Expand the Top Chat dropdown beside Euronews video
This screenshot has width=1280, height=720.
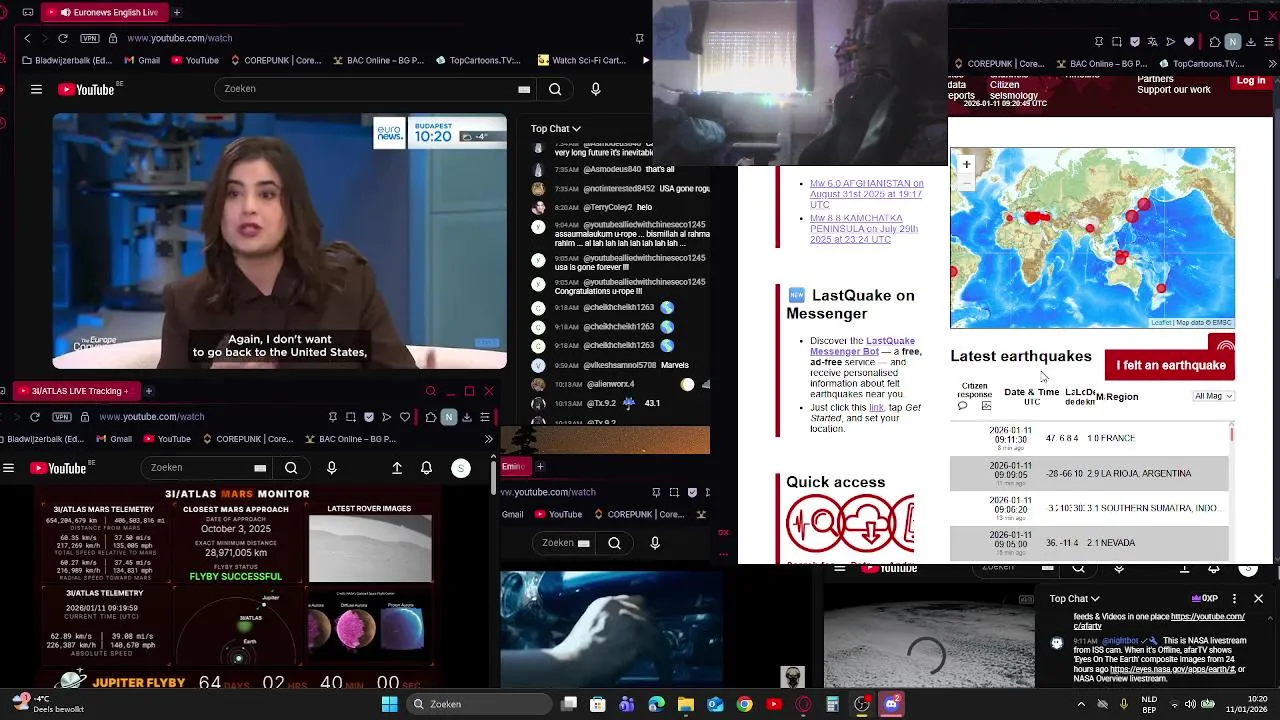[x=555, y=128]
